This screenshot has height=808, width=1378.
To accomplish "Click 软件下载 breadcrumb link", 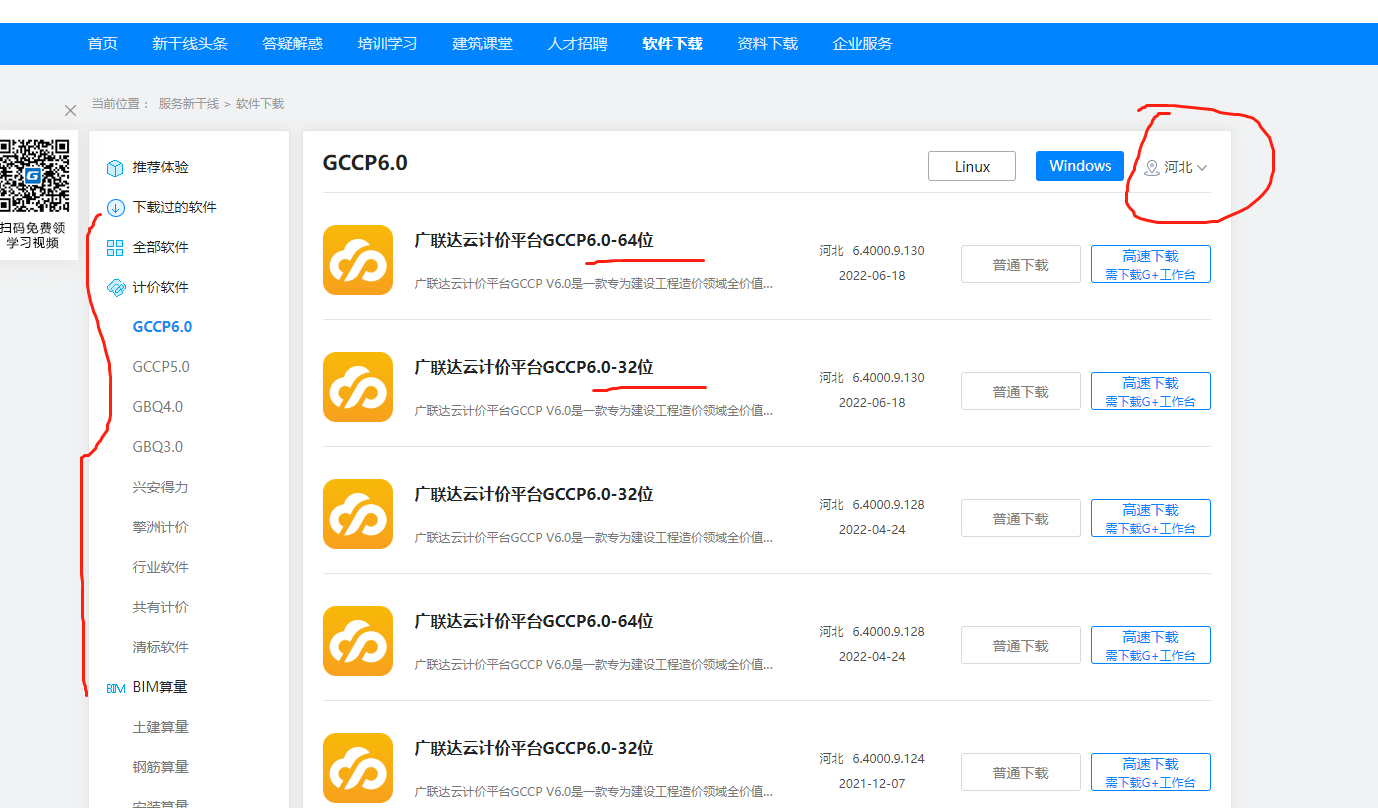I will [x=260, y=104].
